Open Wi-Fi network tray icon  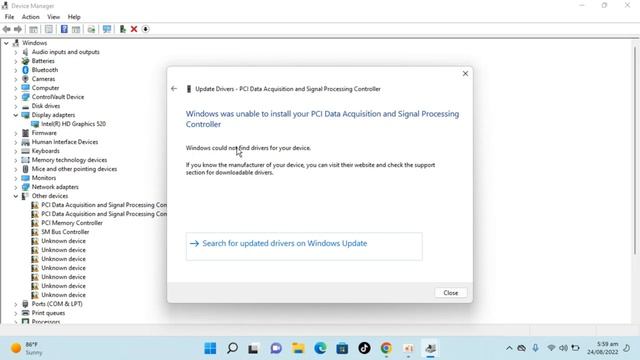[551, 348]
